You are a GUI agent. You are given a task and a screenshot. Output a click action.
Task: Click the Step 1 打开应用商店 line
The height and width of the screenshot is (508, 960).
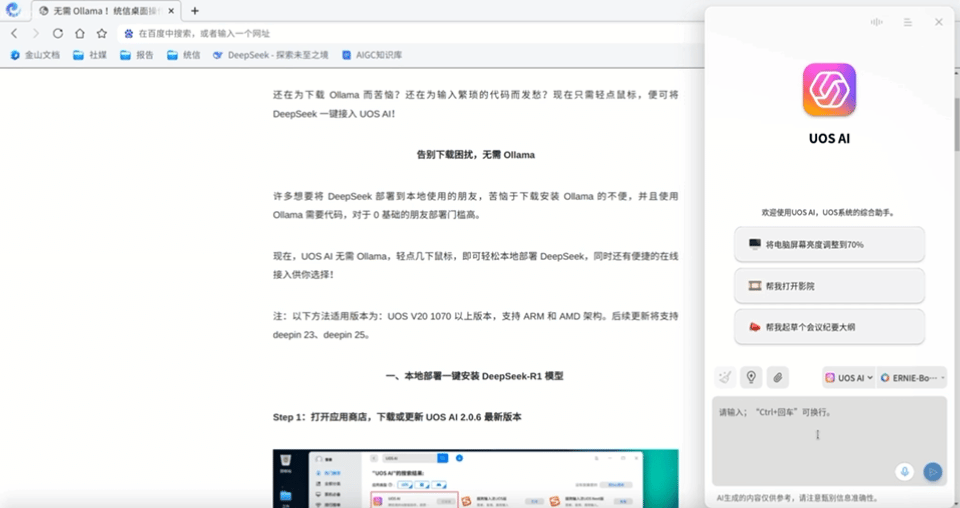(x=397, y=417)
